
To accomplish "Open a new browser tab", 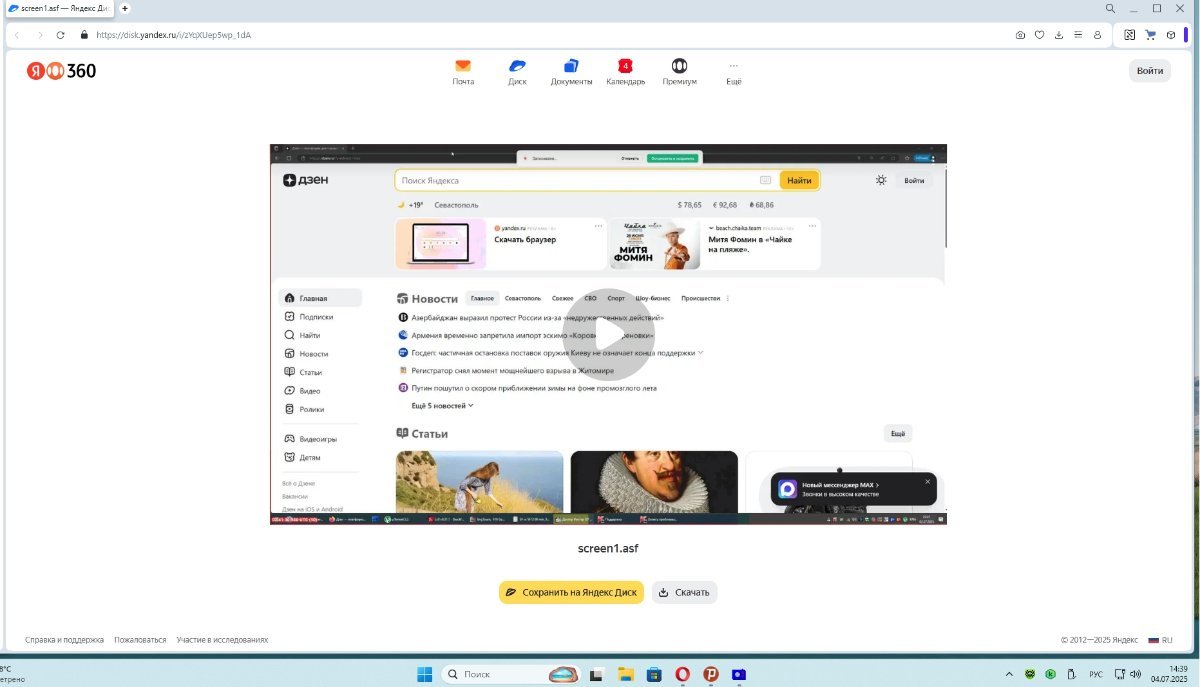I will pyautogui.click(x=125, y=8).
